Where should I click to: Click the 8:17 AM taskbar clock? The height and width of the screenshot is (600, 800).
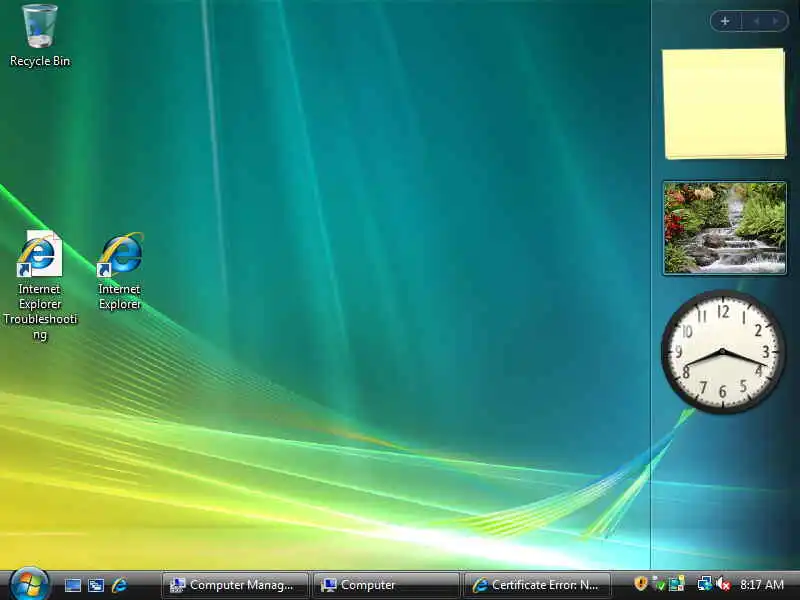pos(762,585)
